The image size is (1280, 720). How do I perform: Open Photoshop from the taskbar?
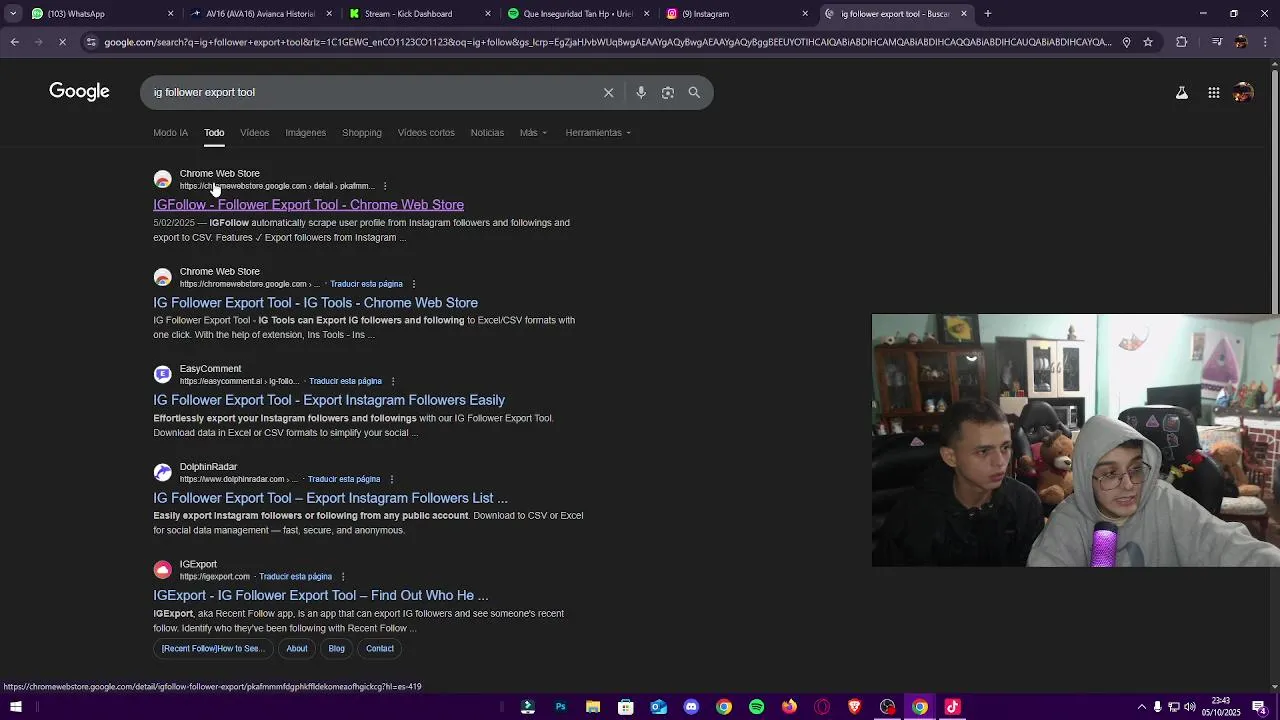pos(560,707)
